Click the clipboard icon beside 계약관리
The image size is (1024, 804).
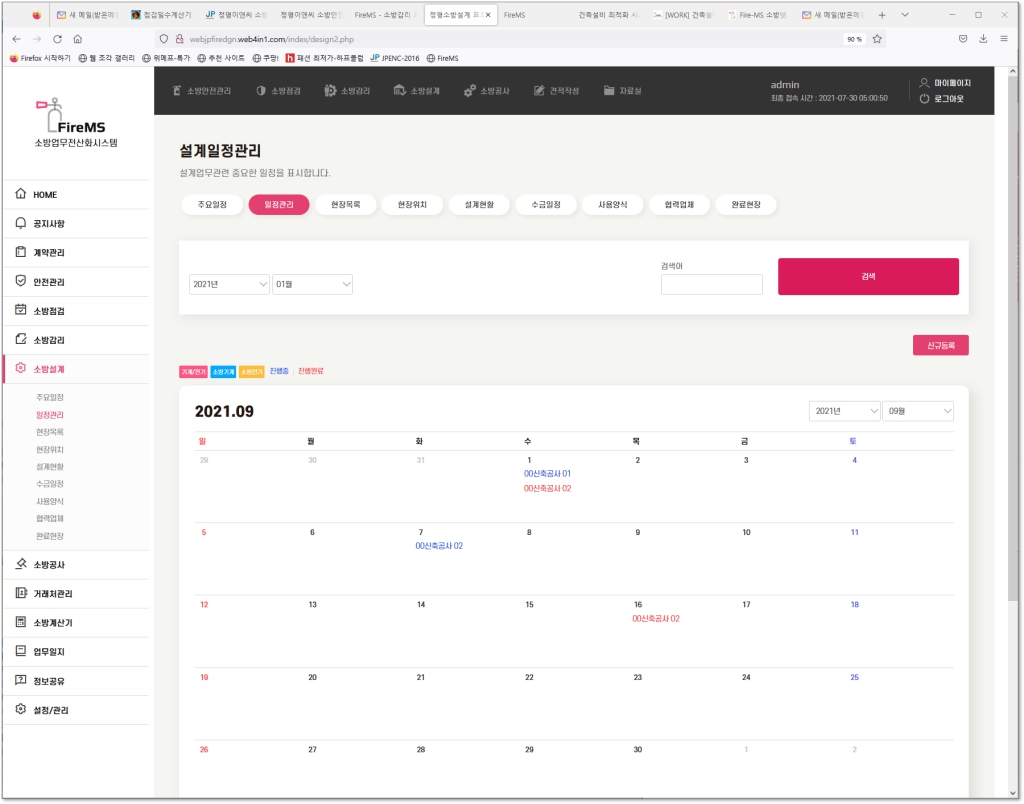coord(21,252)
